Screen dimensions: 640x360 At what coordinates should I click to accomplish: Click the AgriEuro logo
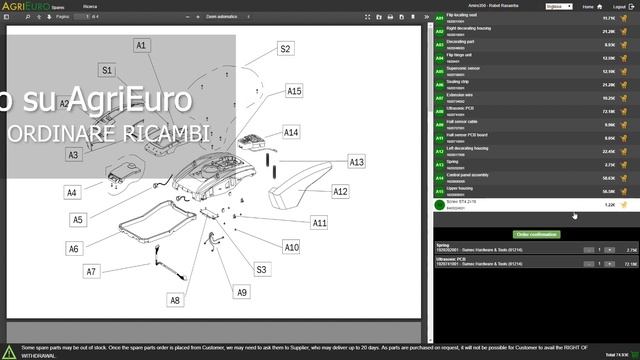pyautogui.click(x=26, y=6)
